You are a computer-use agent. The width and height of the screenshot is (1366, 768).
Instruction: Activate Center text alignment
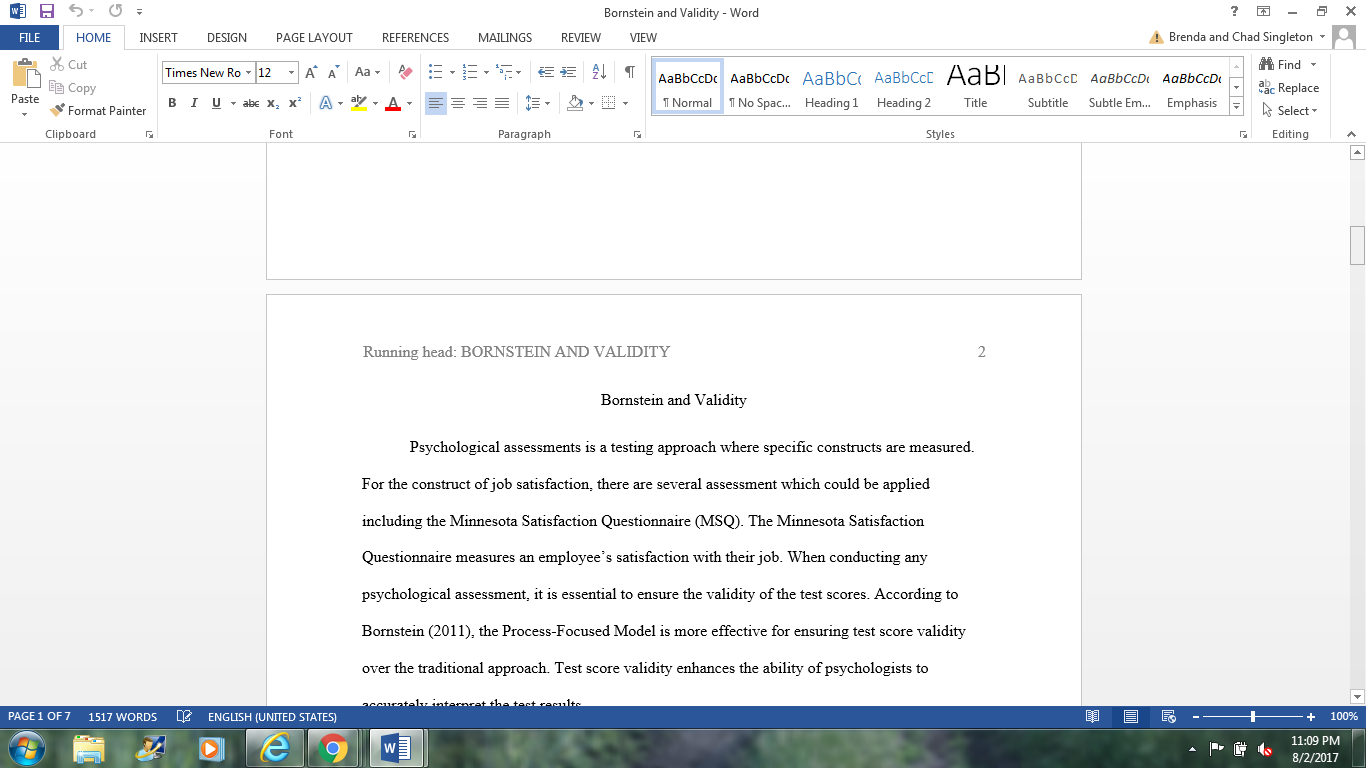point(458,102)
